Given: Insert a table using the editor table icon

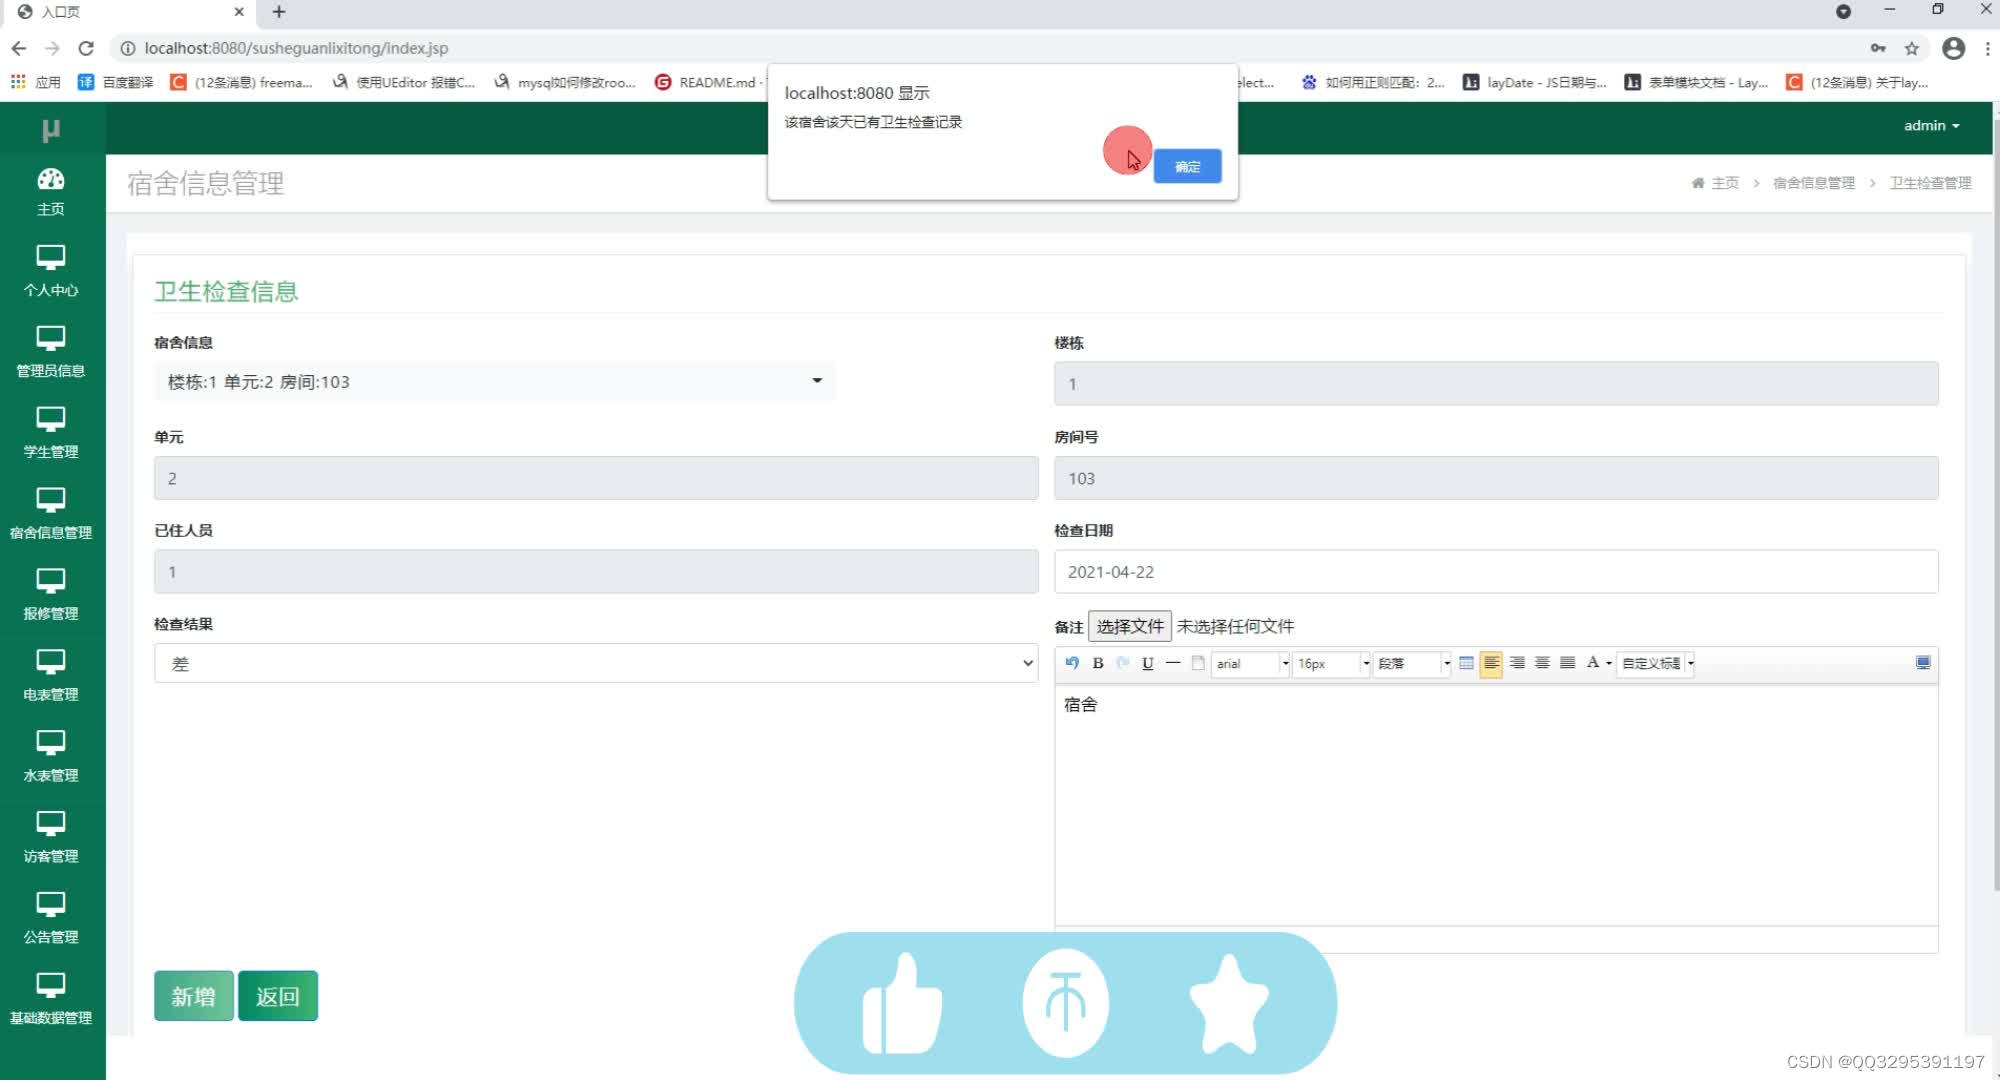Looking at the screenshot, I should 1466,663.
